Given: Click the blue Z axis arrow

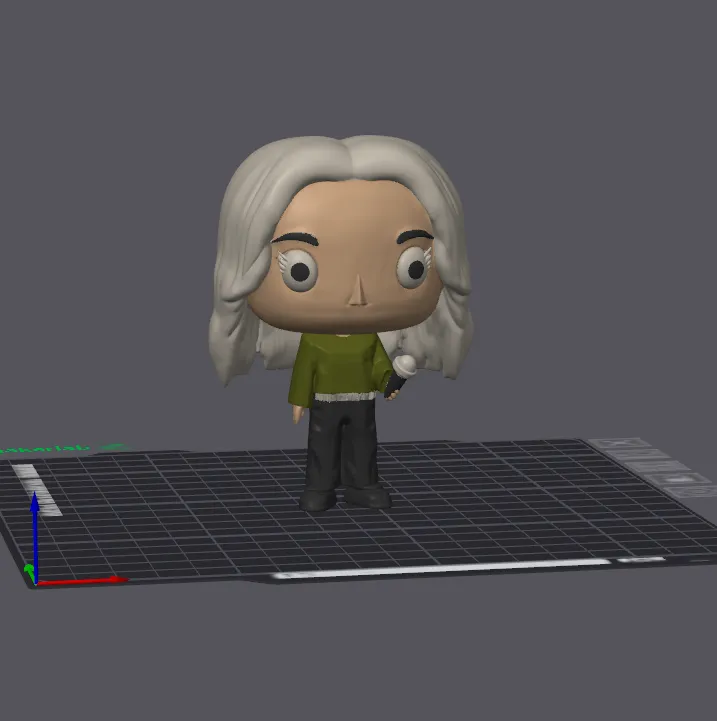Looking at the screenshot, I should click(34, 536).
